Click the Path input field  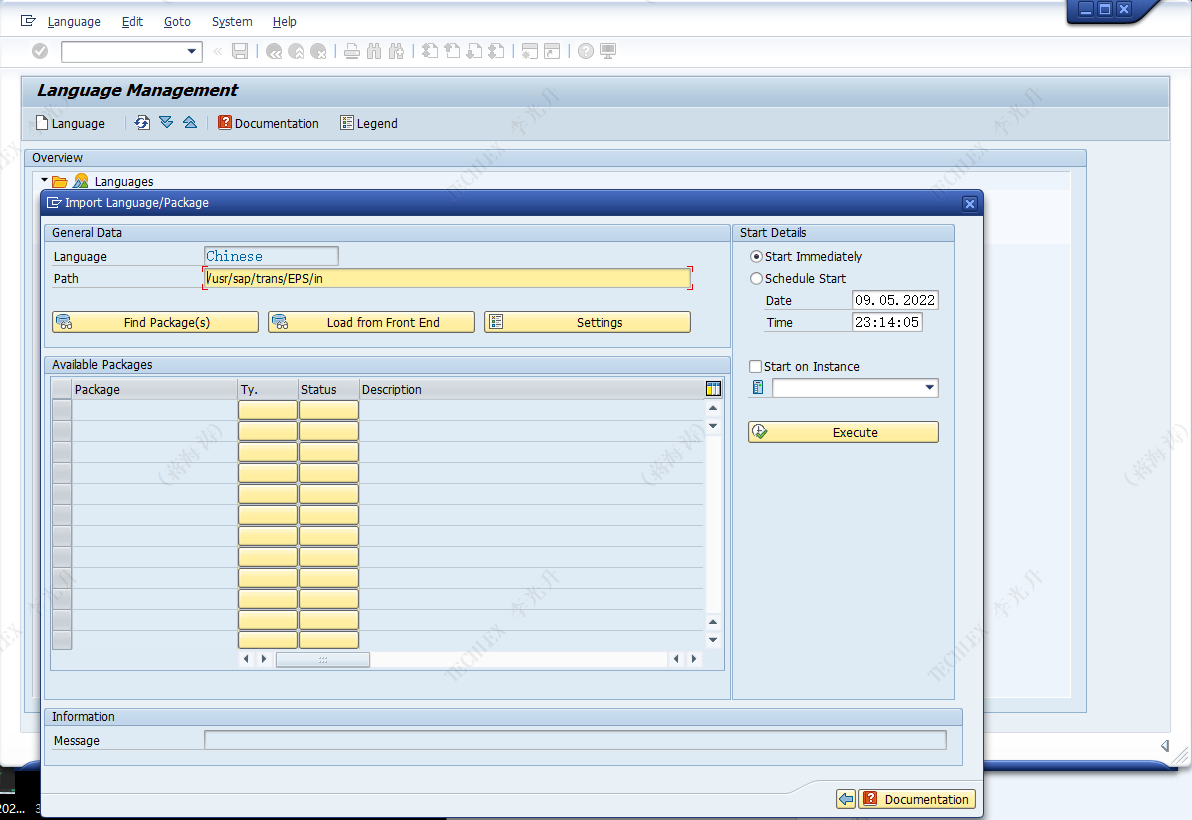point(447,278)
